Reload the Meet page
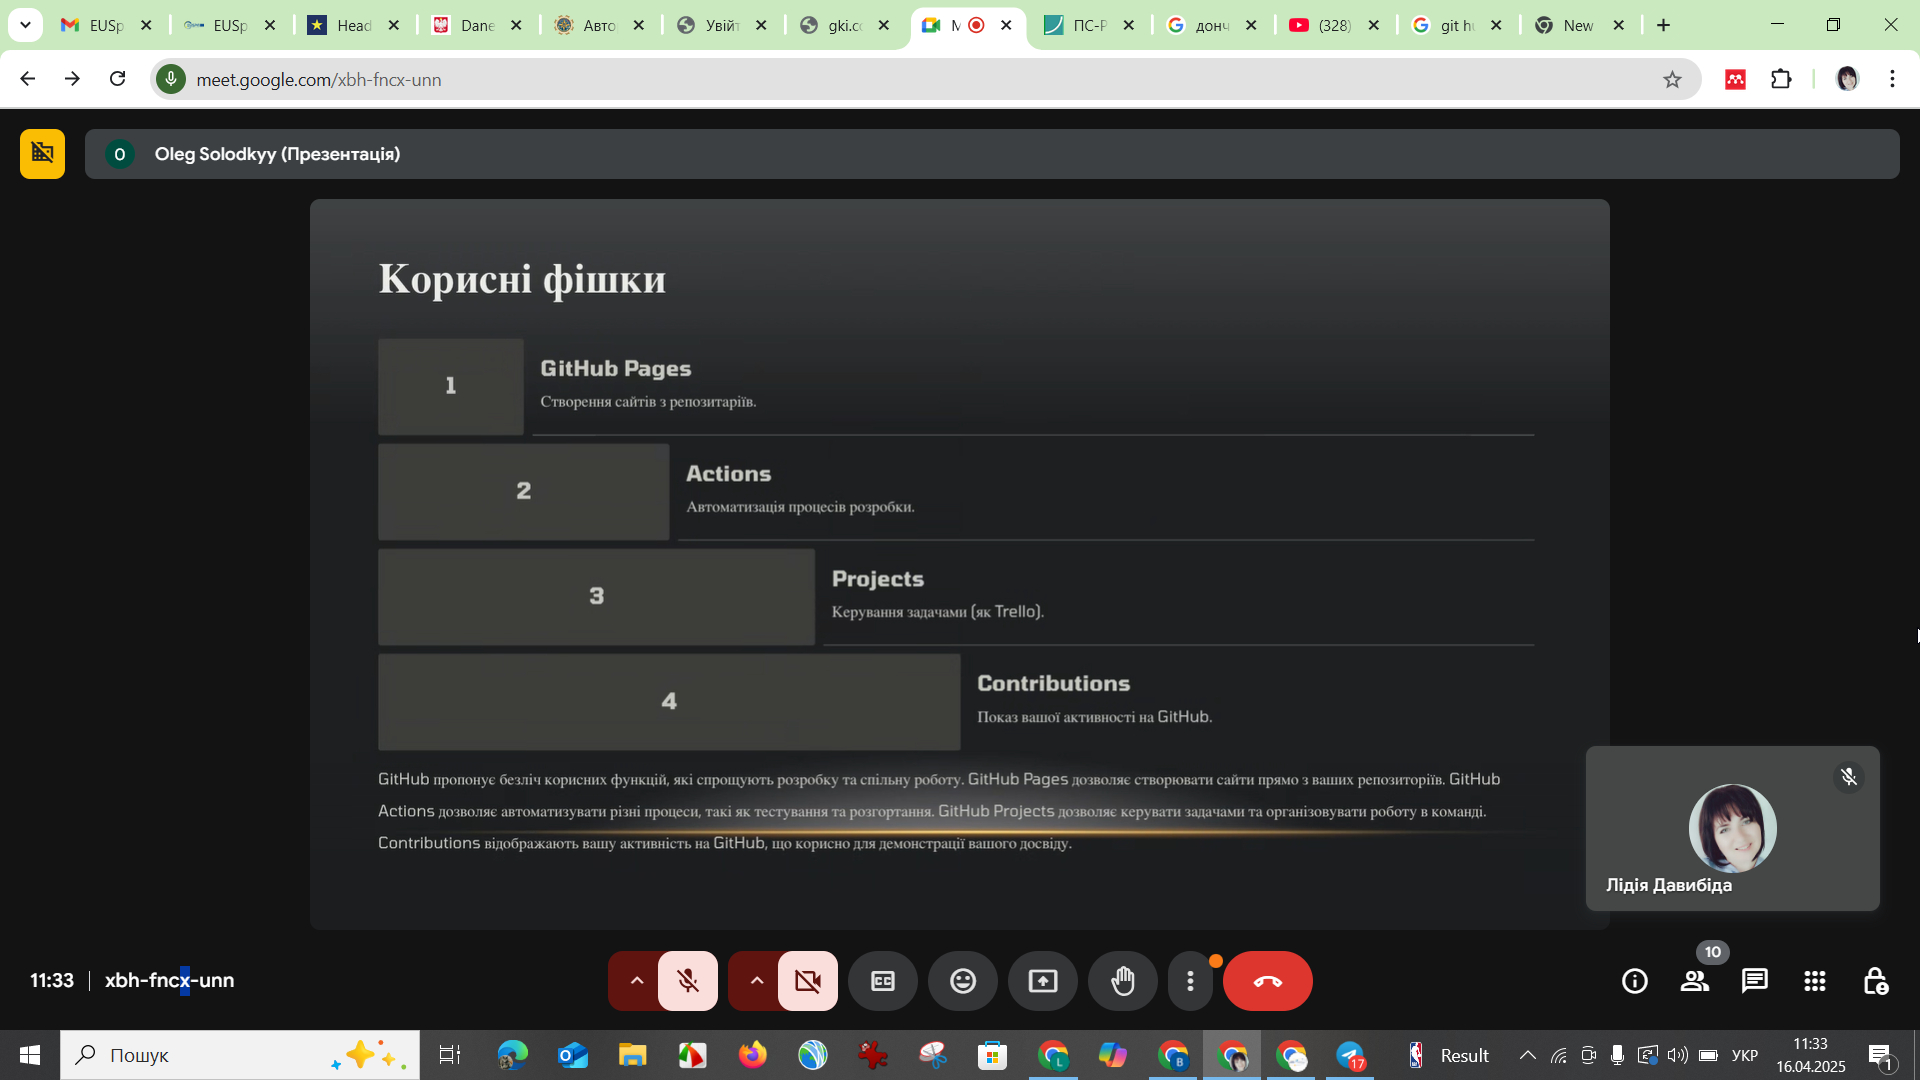 [x=118, y=79]
